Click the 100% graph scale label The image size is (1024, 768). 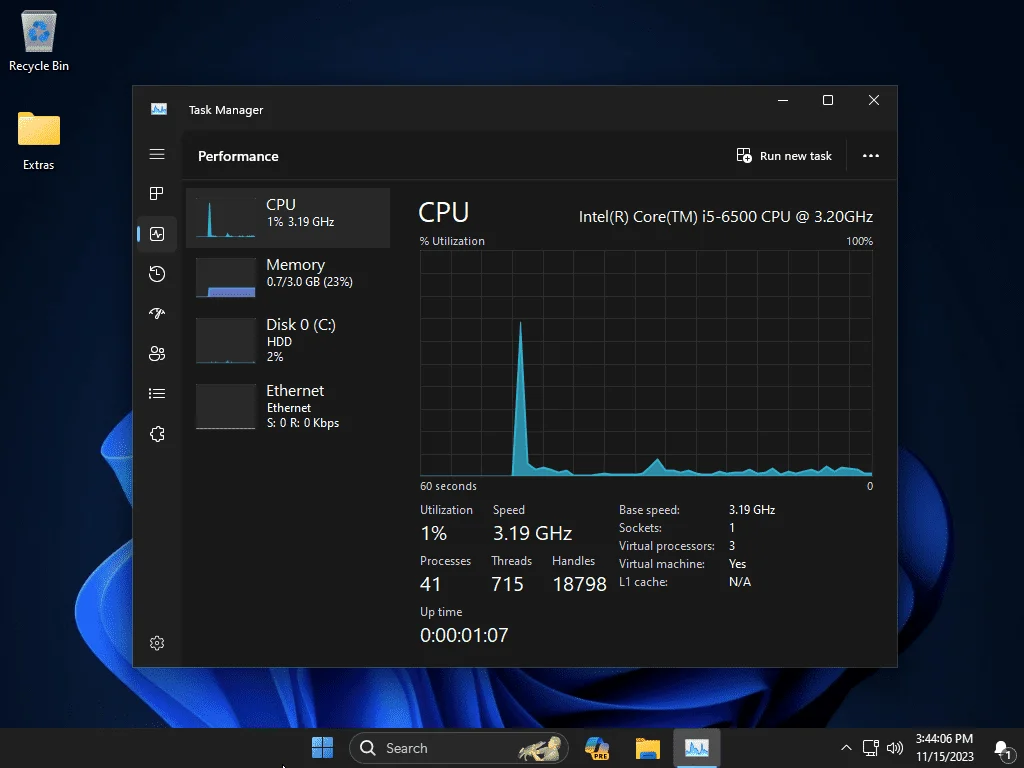(859, 241)
